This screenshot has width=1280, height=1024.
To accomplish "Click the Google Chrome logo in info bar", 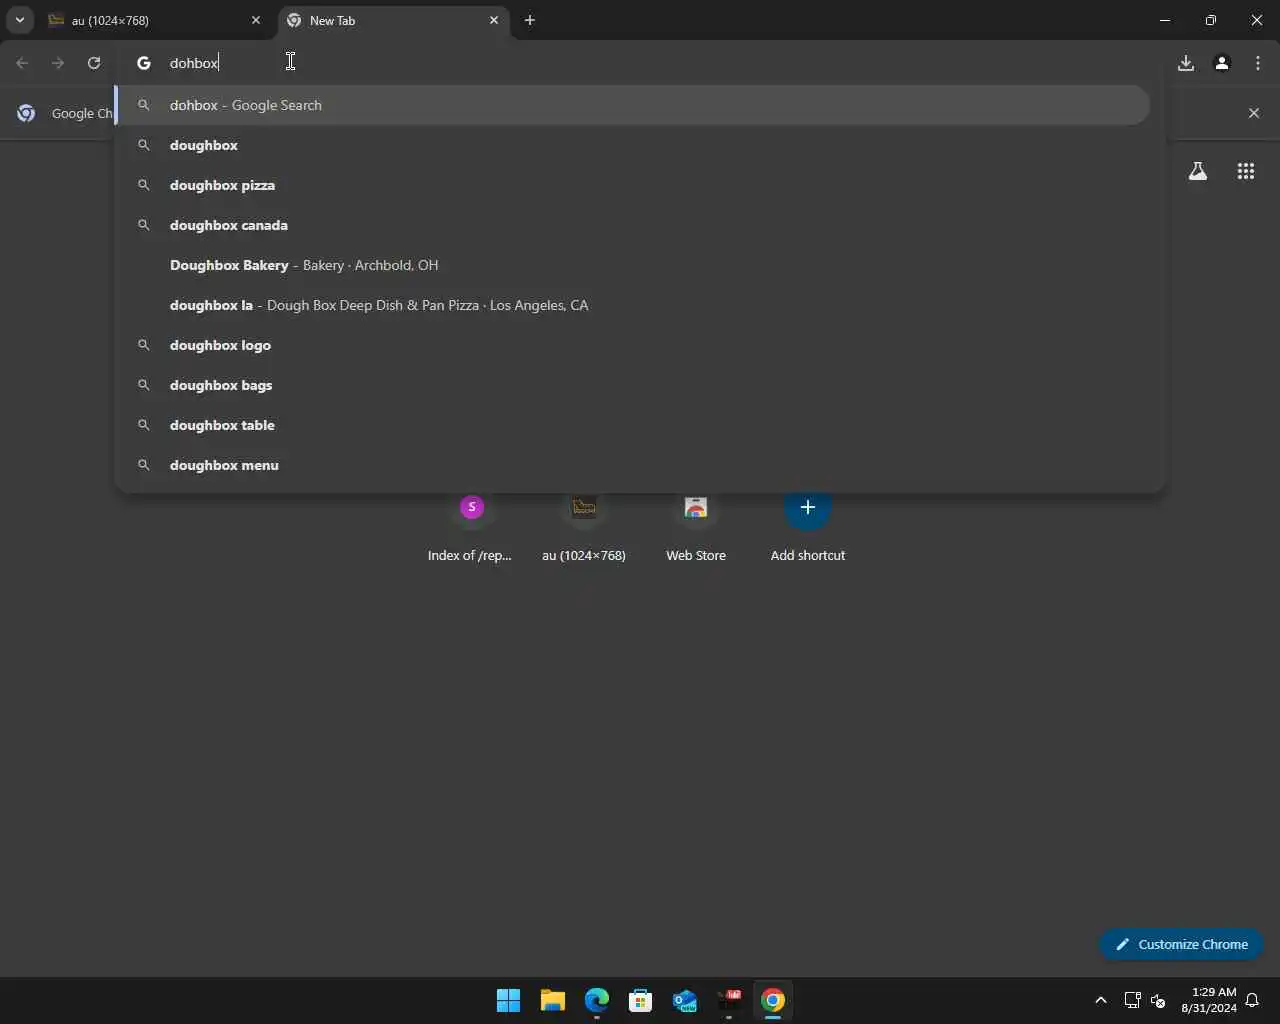I will pyautogui.click(x=26, y=113).
